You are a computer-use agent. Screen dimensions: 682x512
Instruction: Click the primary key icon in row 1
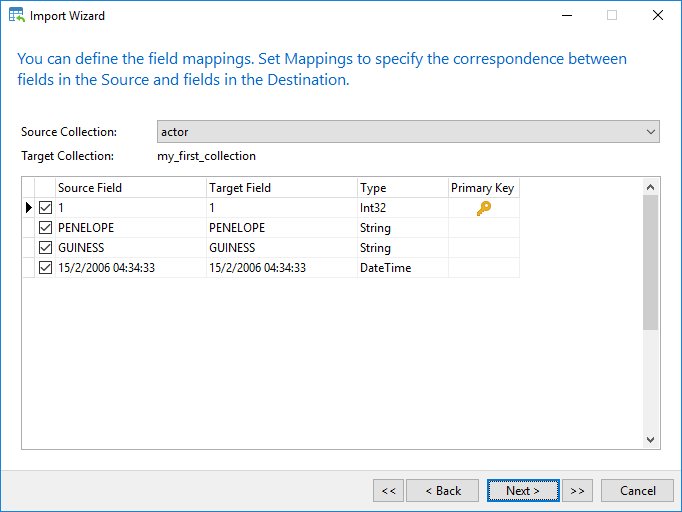point(483,208)
